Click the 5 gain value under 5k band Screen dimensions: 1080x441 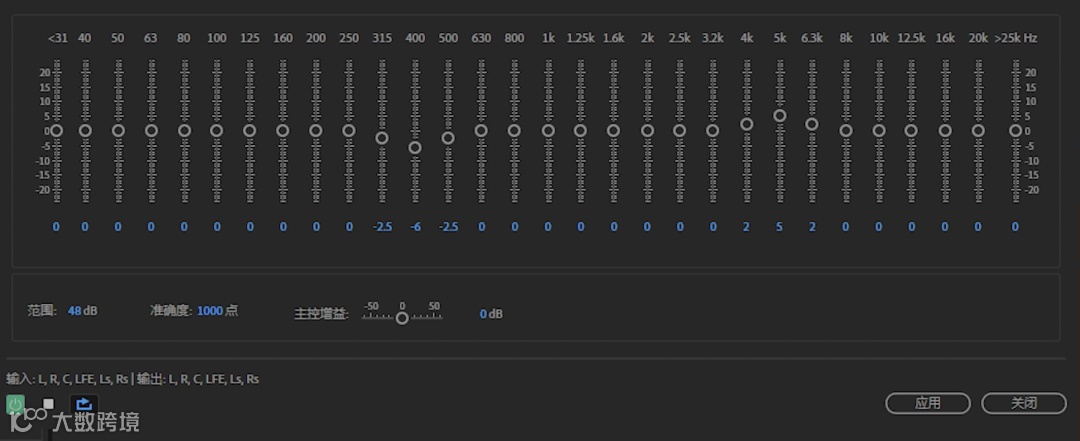[780, 227]
